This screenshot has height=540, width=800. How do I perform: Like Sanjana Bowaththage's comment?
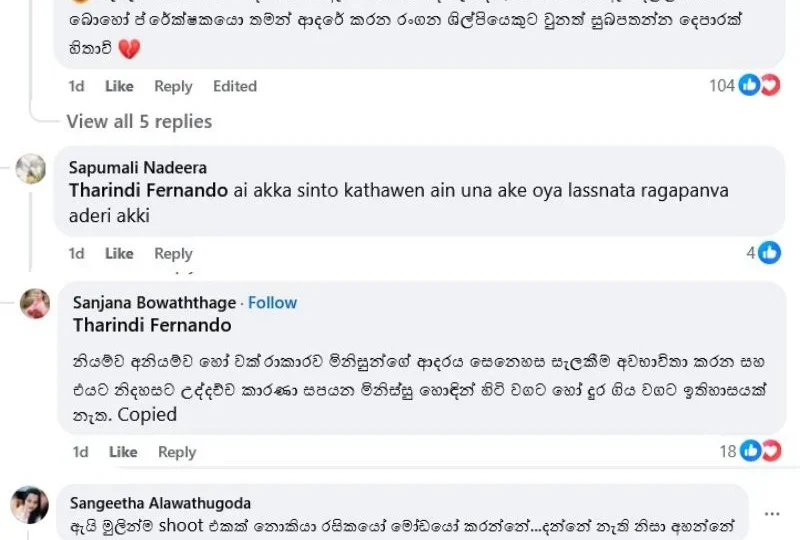(x=123, y=452)
